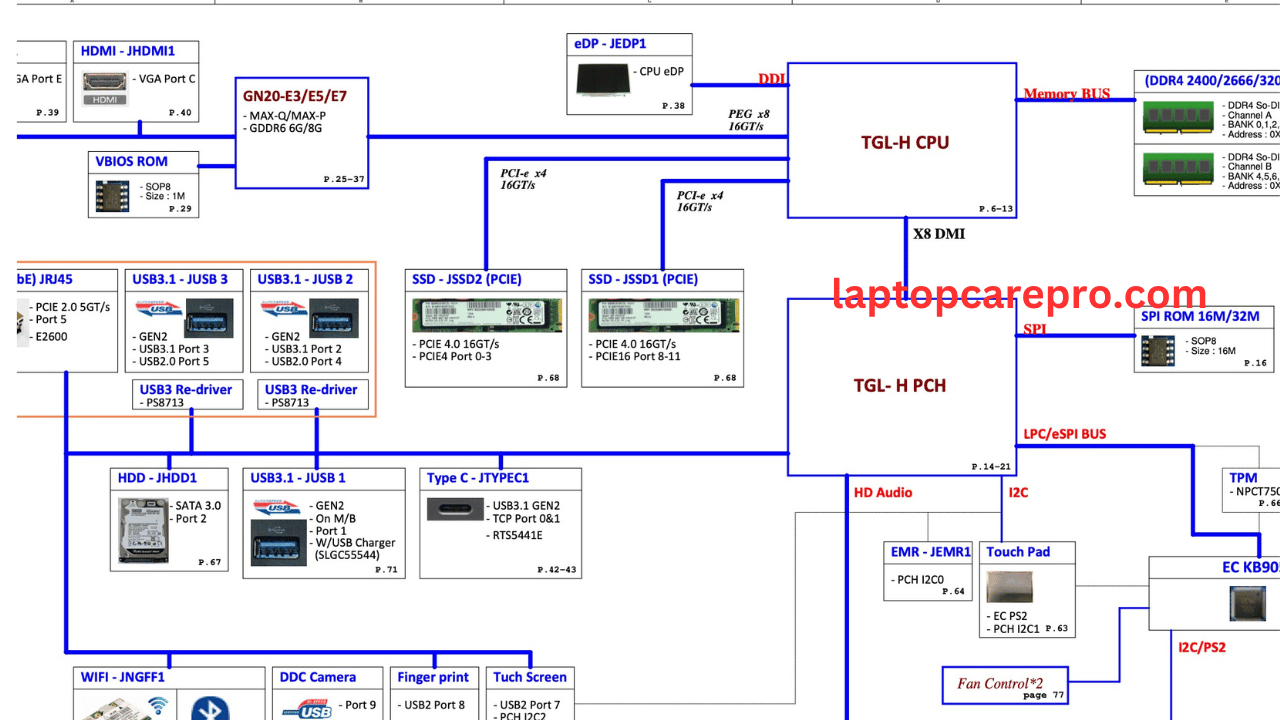Screen dimensions: 1280x720
Task: Click the SPI ROM chip icon
Action: (1159, 350)
